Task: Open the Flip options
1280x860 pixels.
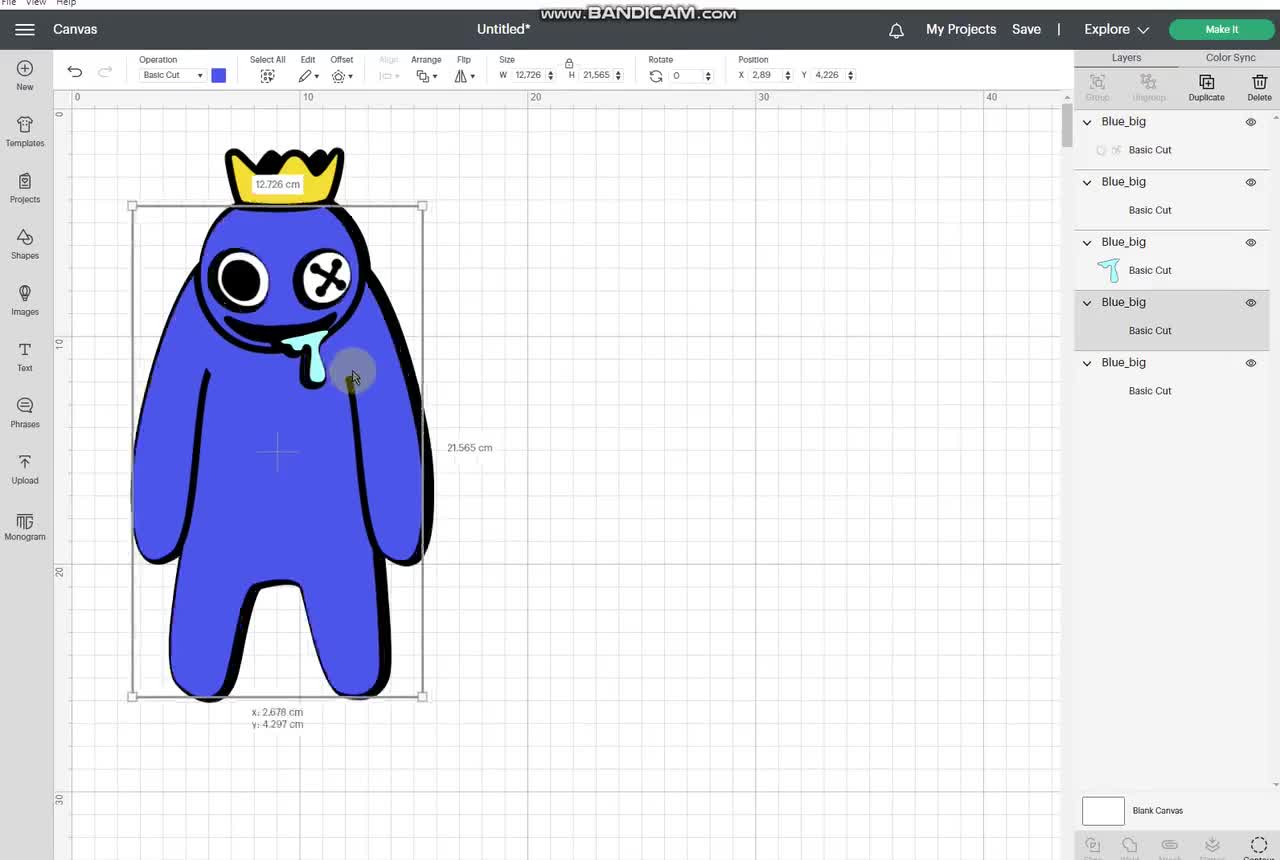Action: pyautogui.click(x=464, y=76)
